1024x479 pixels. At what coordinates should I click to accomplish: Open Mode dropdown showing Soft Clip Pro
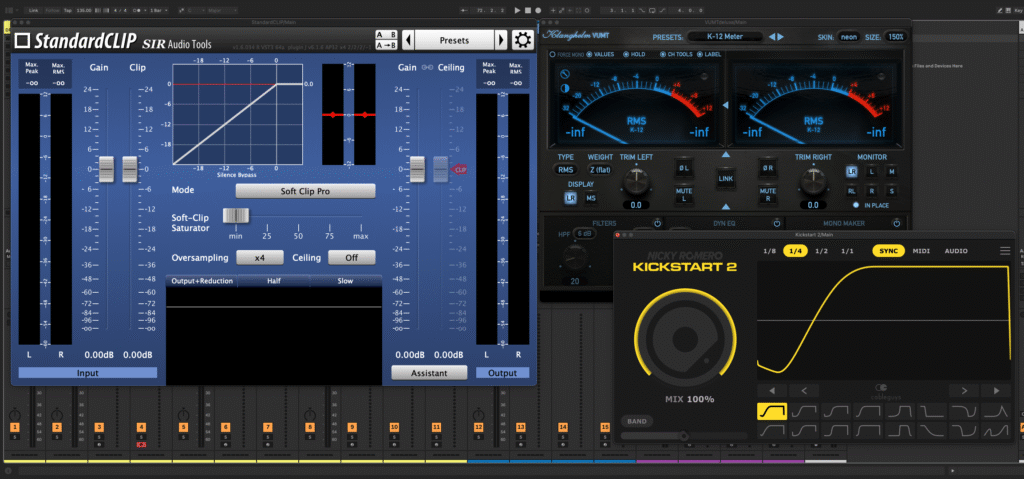tap(306, 191)
